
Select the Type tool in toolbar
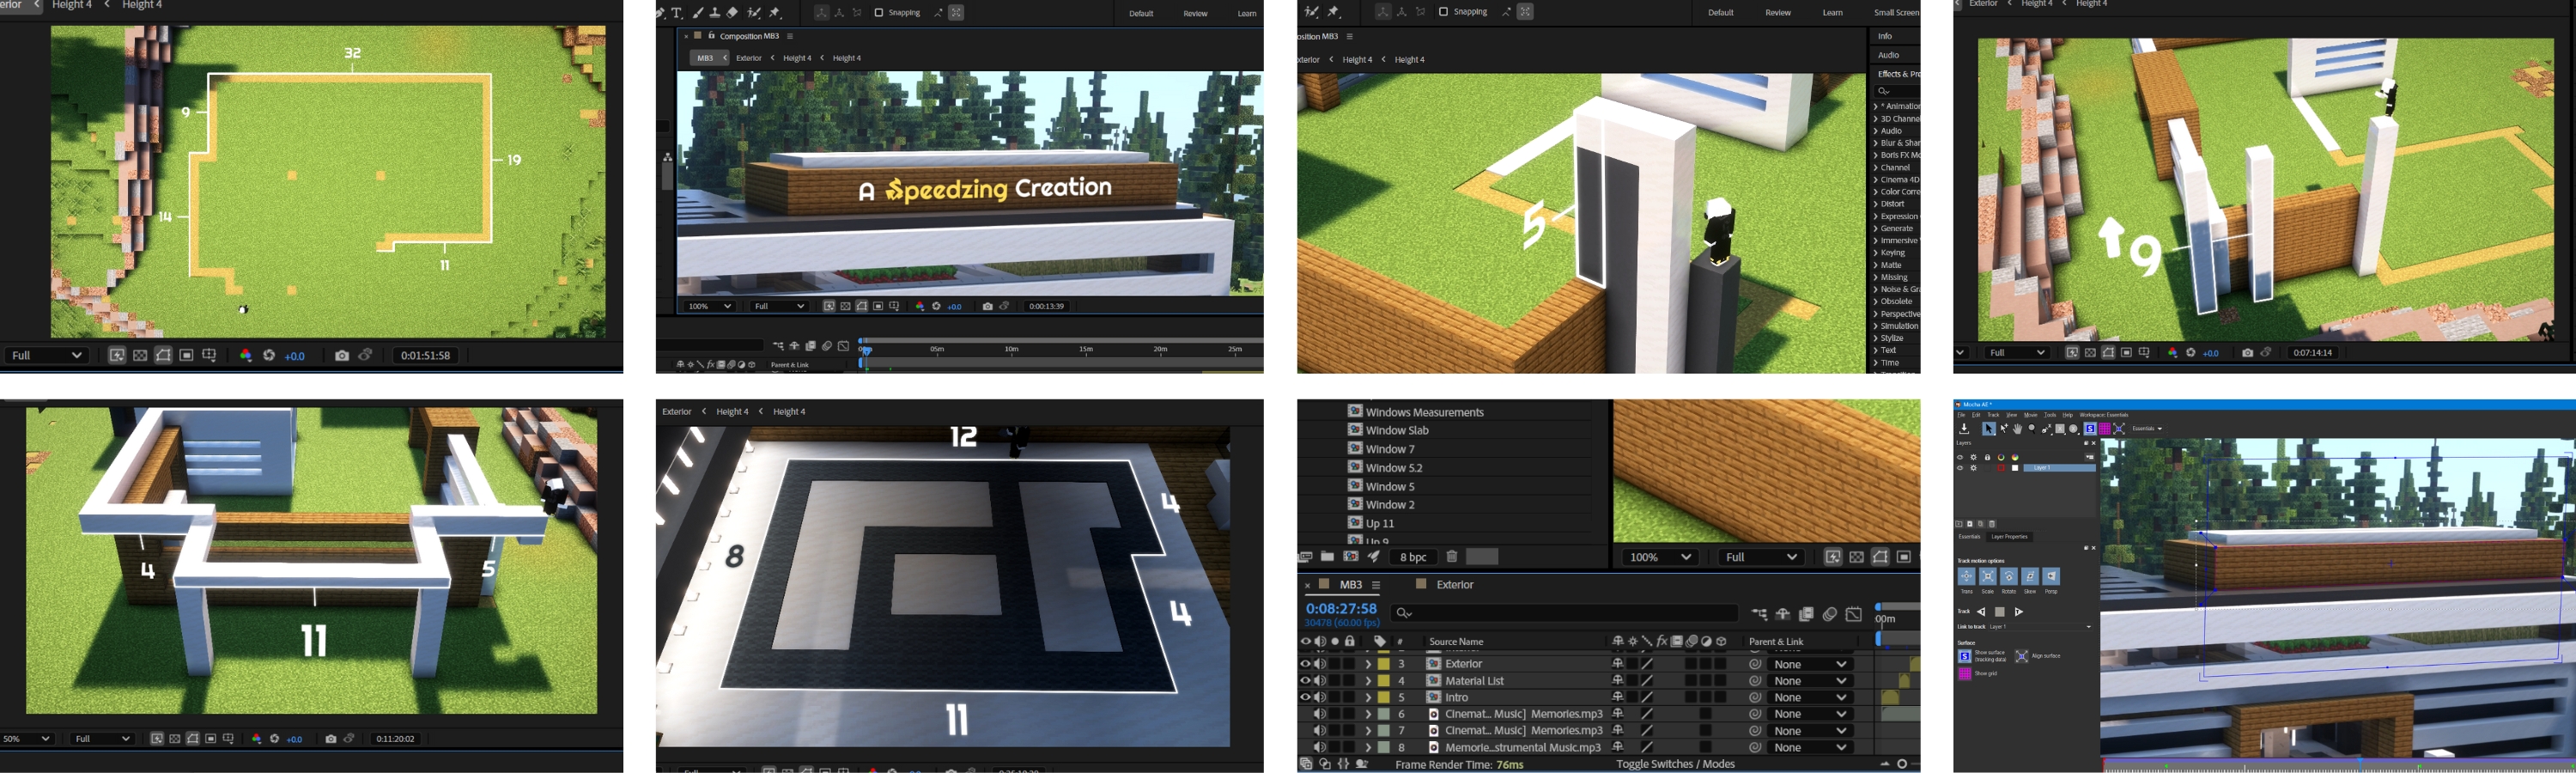tap(677, 12)
